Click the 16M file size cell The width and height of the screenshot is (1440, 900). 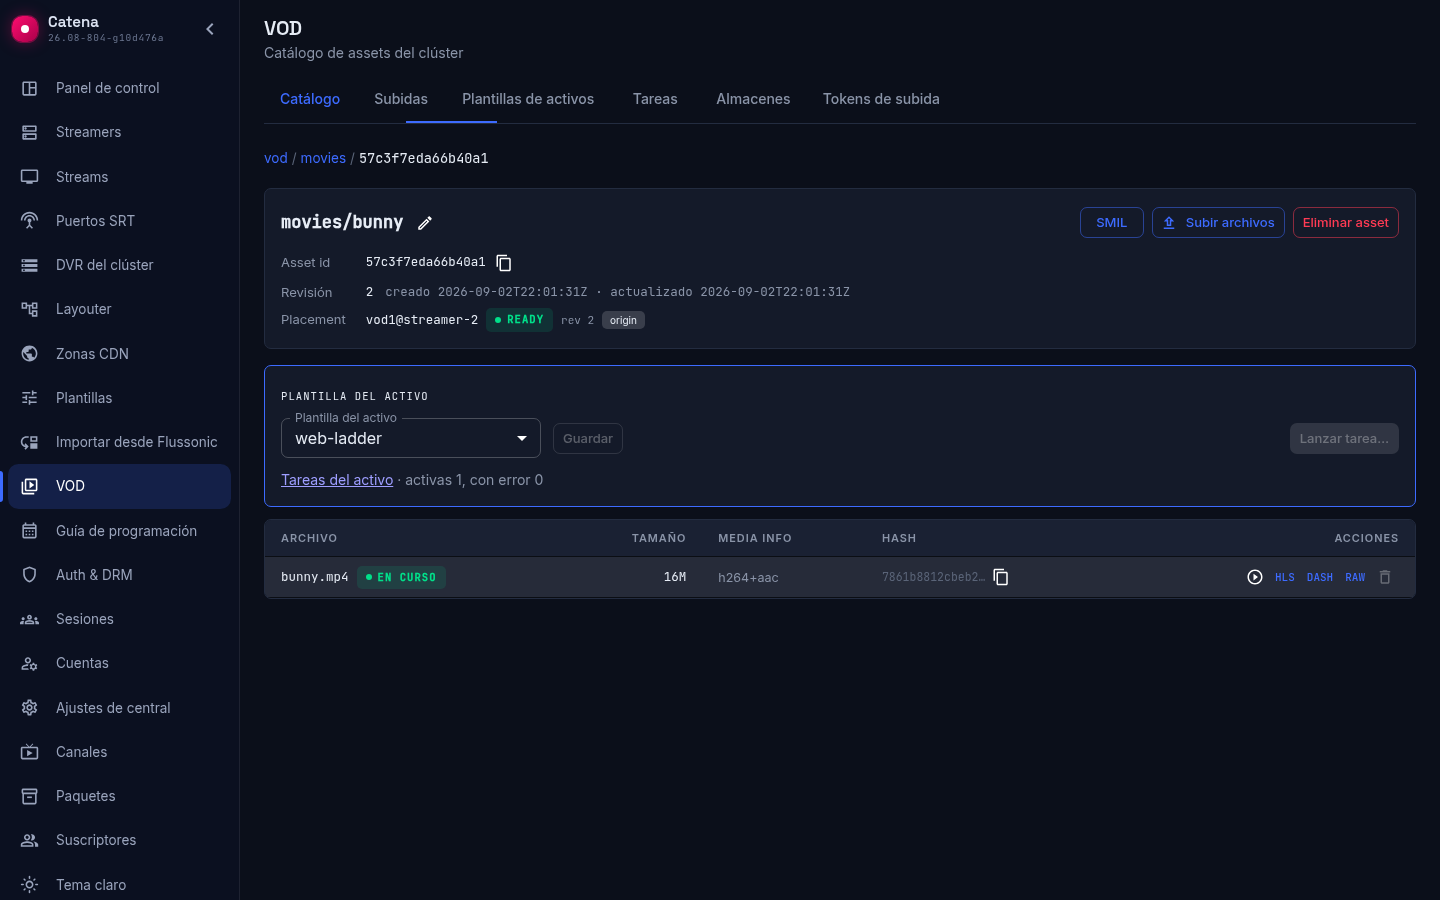click(x=675, y=577)
